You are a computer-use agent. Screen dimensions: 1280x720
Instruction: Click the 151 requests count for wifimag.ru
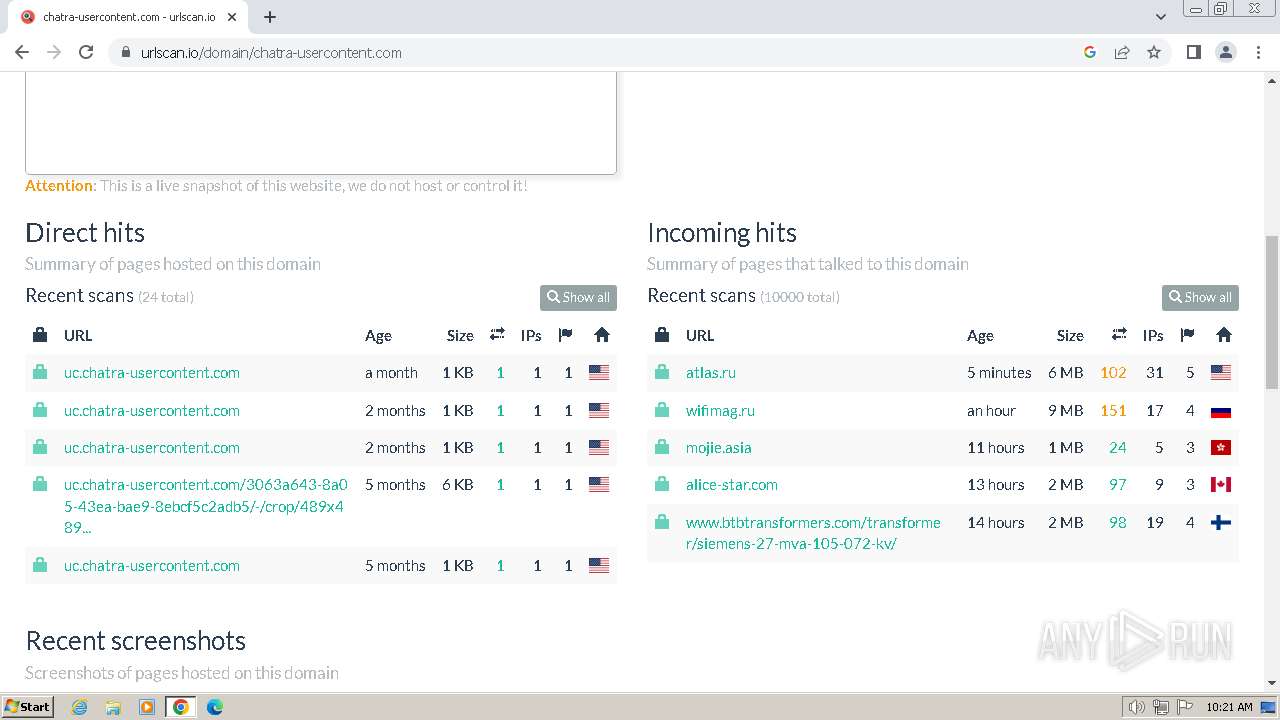click(1113, 411)
